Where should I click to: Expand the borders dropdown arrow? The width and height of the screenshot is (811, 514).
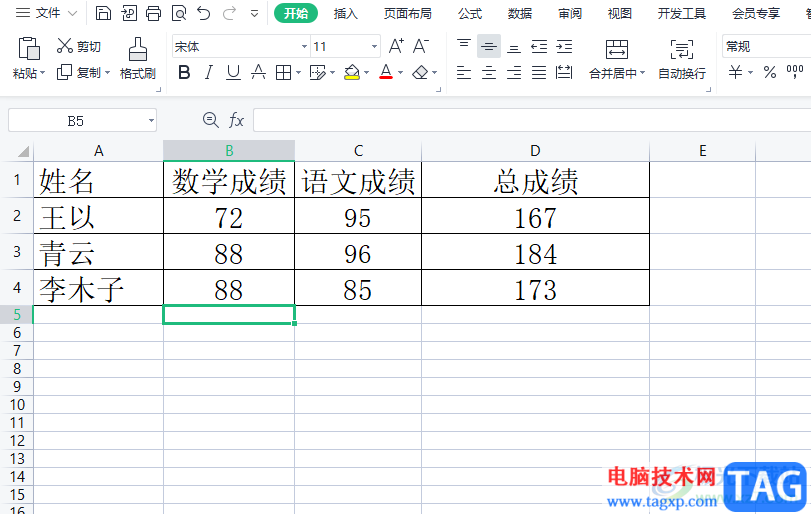pos(298,73)
